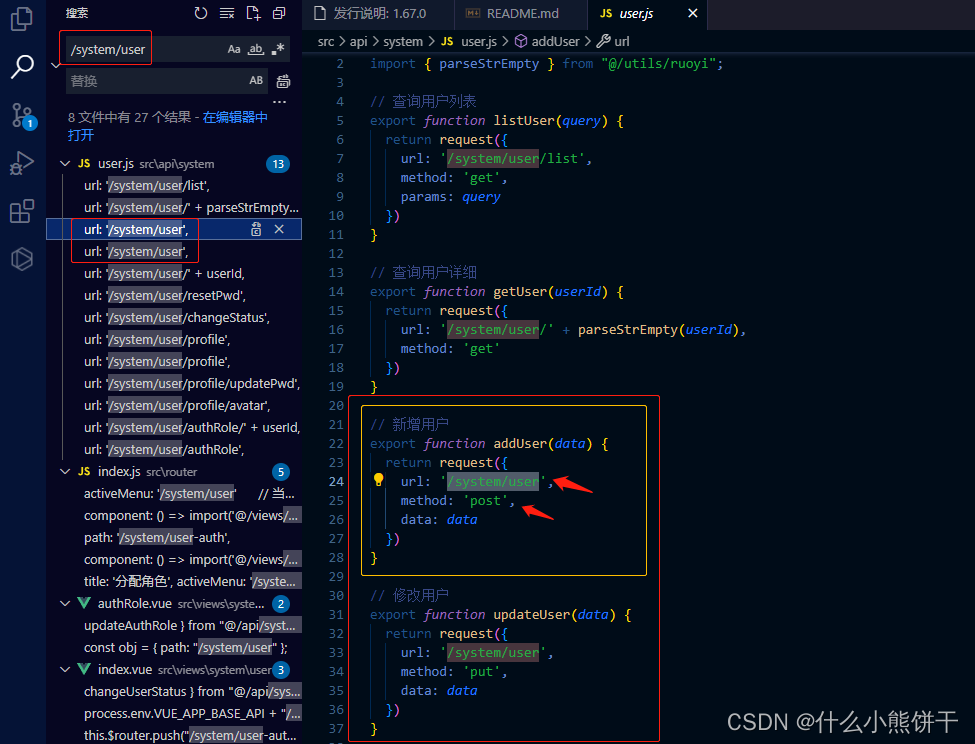This screenshot has width=975, height=744.
Task: Click src in the breadcrumb
Action: 326,42
